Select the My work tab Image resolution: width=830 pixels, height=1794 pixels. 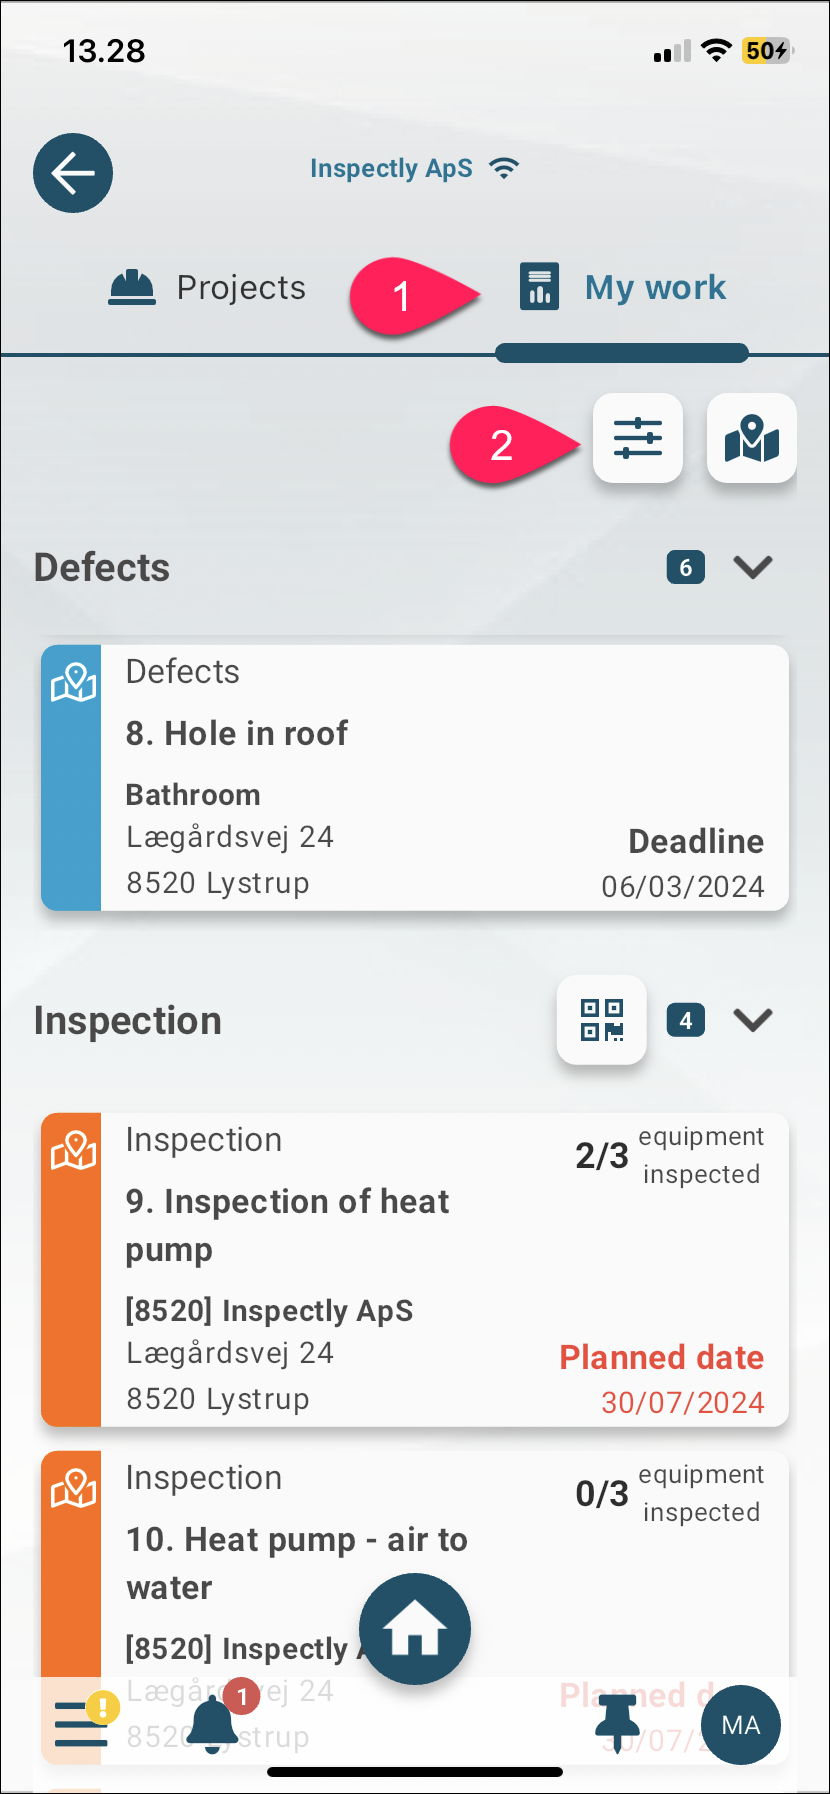tap(622, 288)
